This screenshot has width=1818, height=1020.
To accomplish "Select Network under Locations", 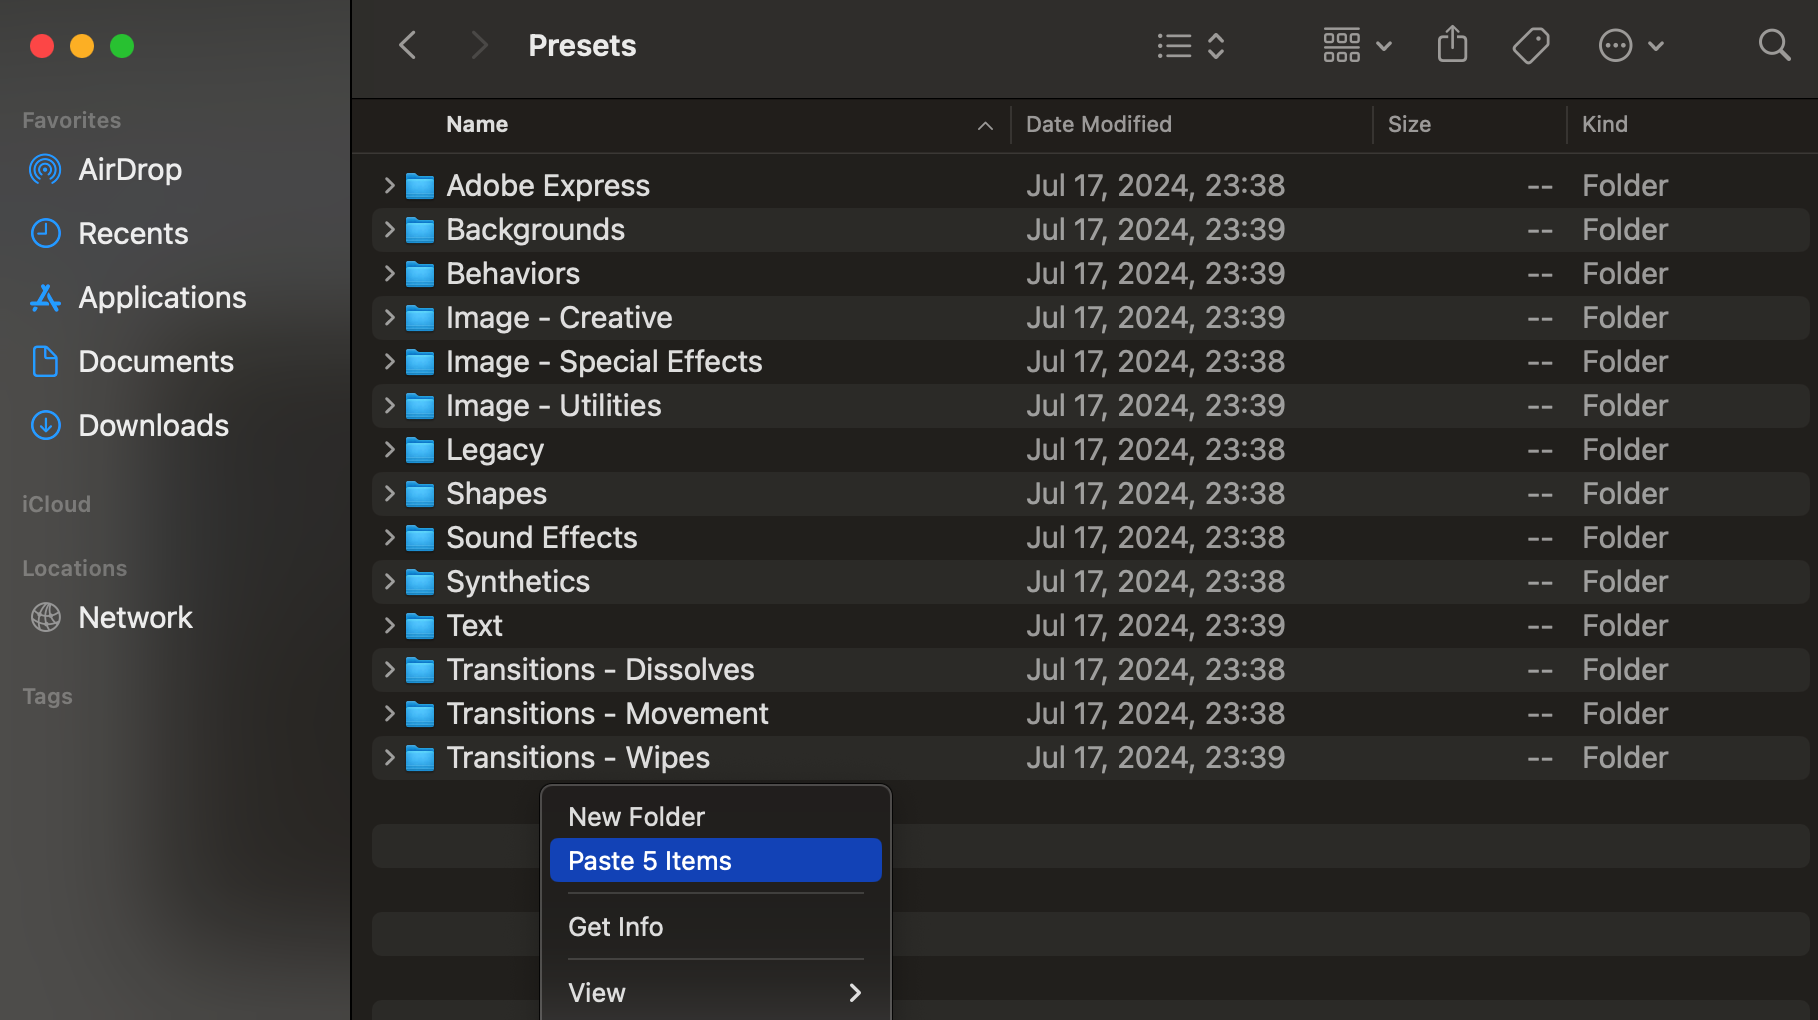I will click(135, 618).
